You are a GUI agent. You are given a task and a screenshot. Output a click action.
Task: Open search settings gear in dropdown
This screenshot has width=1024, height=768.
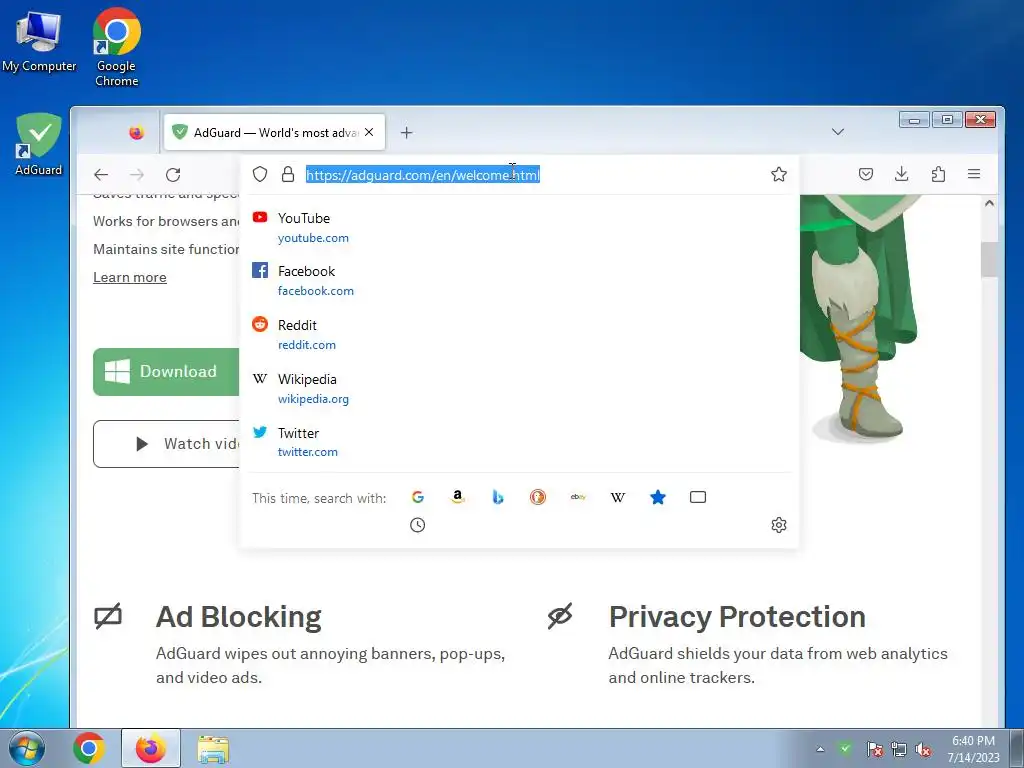click(x=778, y=525)
